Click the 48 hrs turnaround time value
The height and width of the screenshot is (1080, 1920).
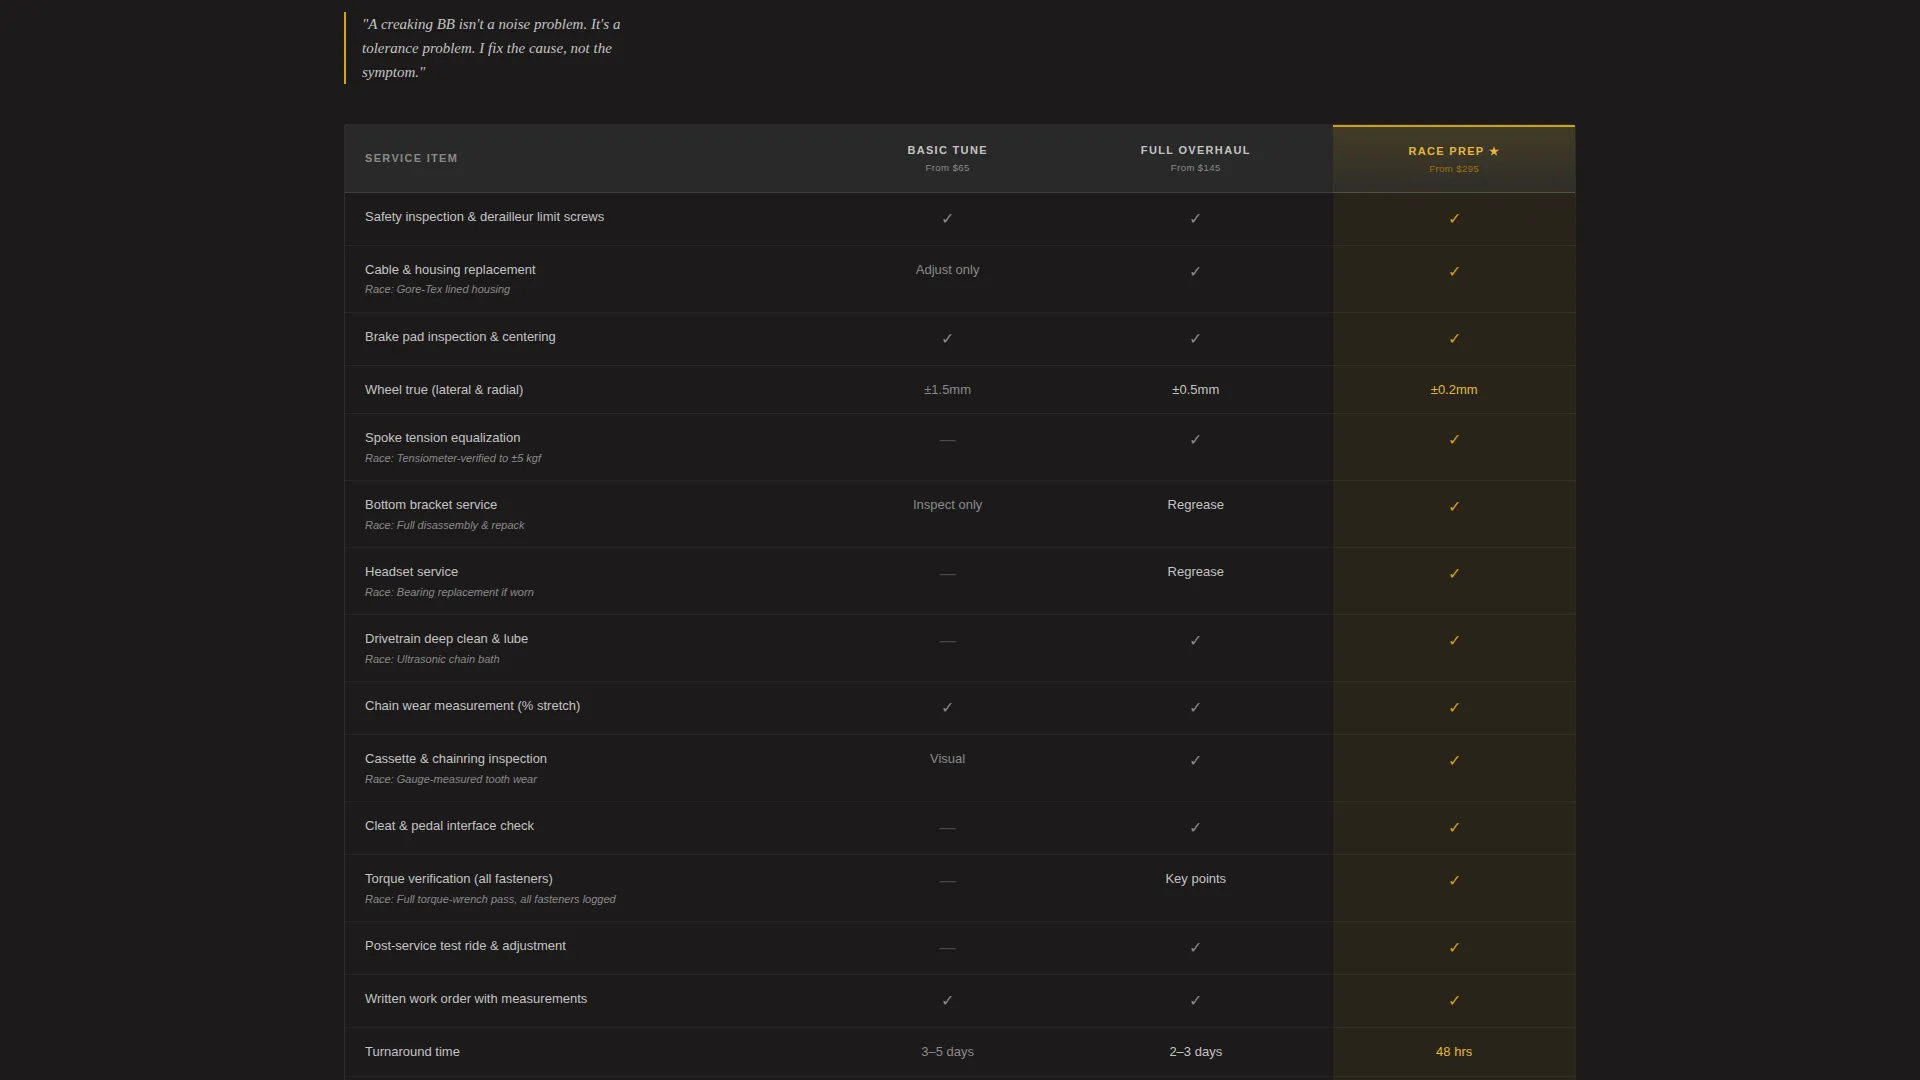click(x=1453, y=1052)
